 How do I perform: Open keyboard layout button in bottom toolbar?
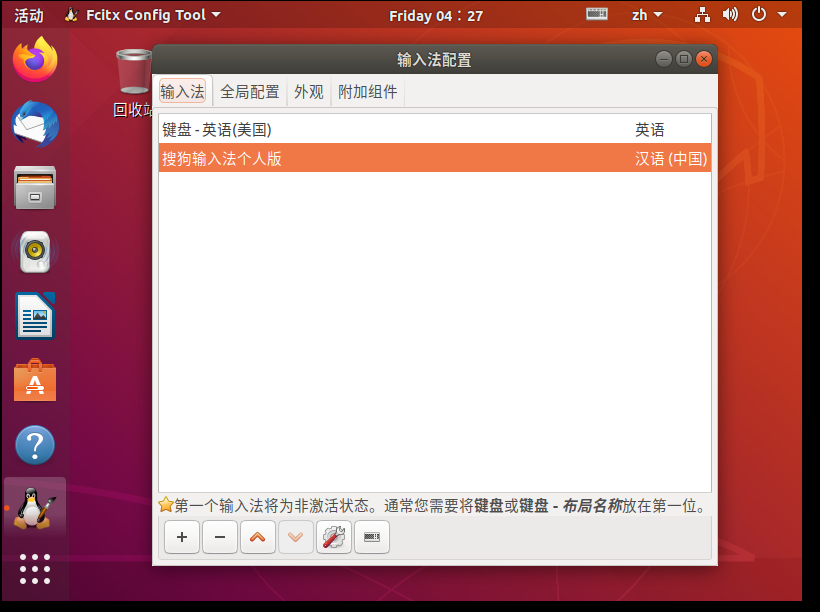pos(372,537)
